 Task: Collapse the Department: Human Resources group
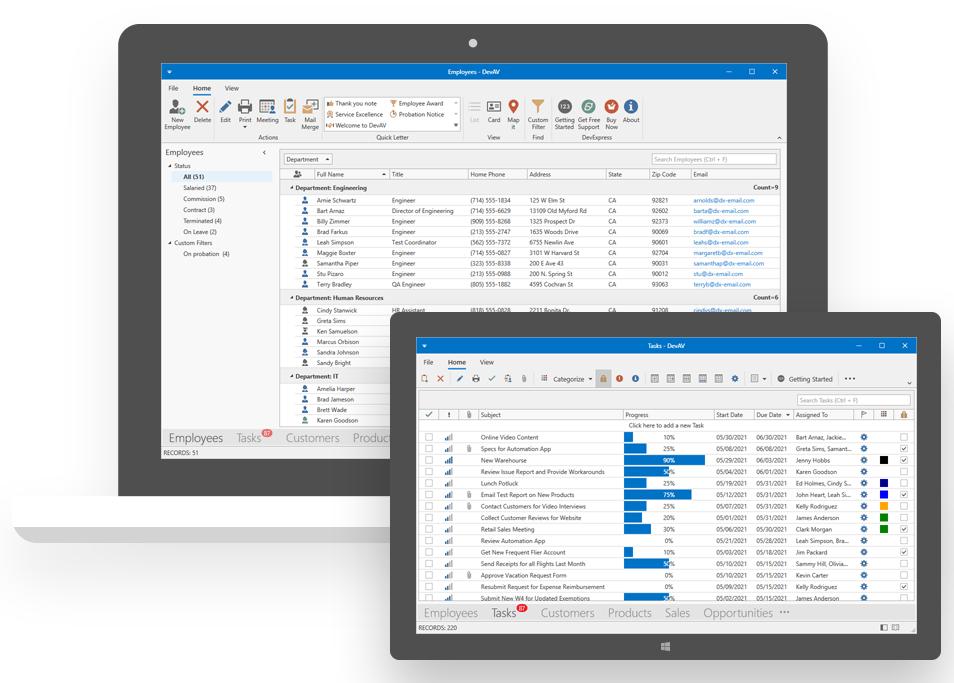tap(291, 298)
